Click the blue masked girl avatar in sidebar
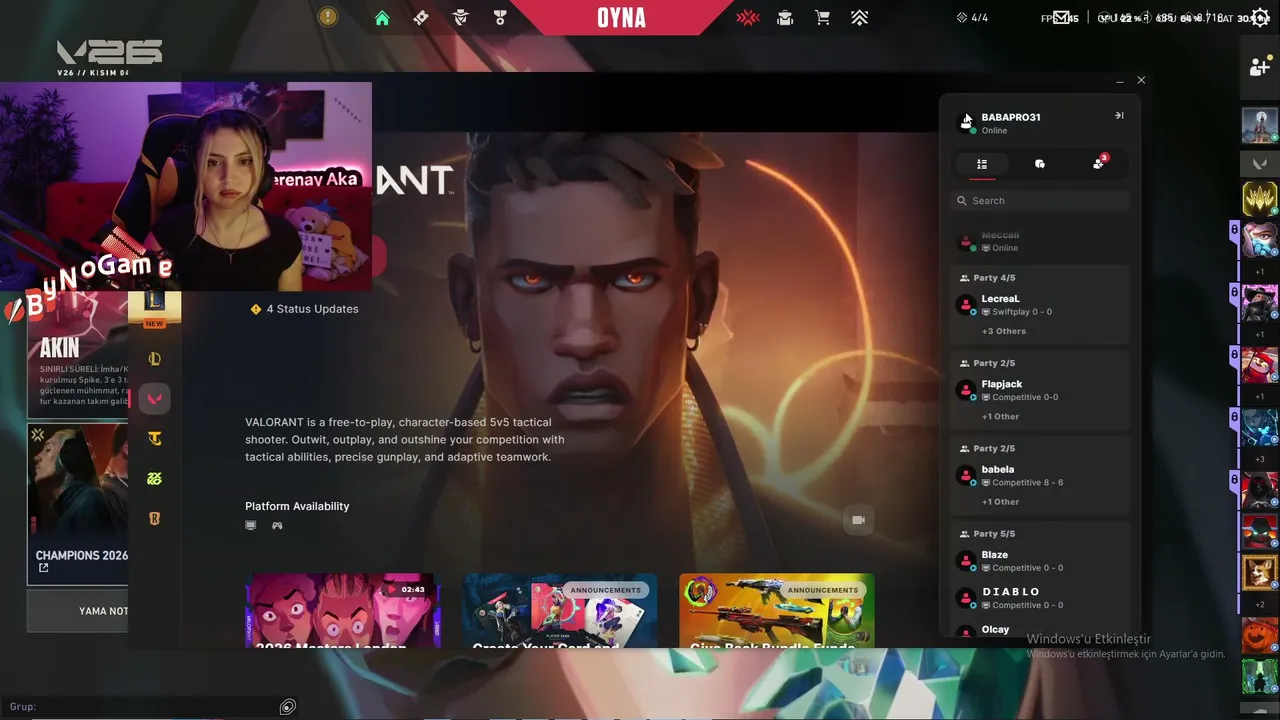This screenshot has width=1280, height=720. pos(1260,240)
